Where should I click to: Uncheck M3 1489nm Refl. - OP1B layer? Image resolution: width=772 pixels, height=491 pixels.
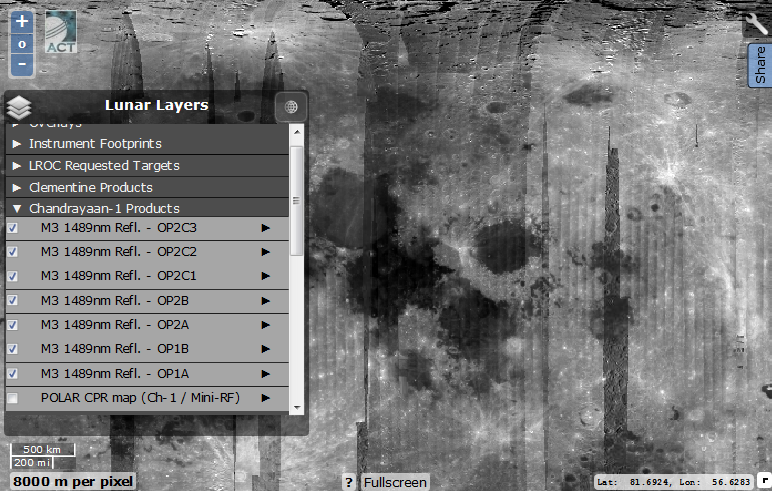(x=13, y=349)
